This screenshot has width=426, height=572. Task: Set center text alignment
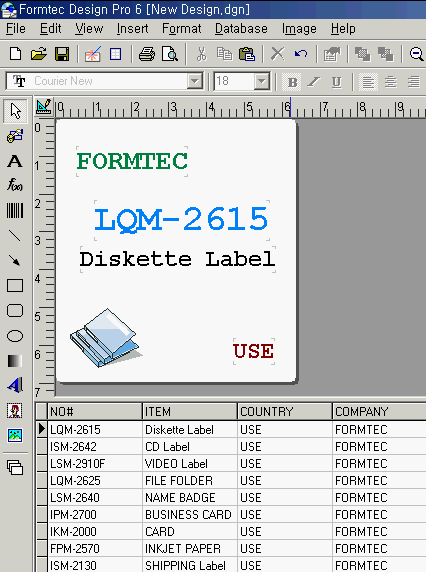(391, 82)
